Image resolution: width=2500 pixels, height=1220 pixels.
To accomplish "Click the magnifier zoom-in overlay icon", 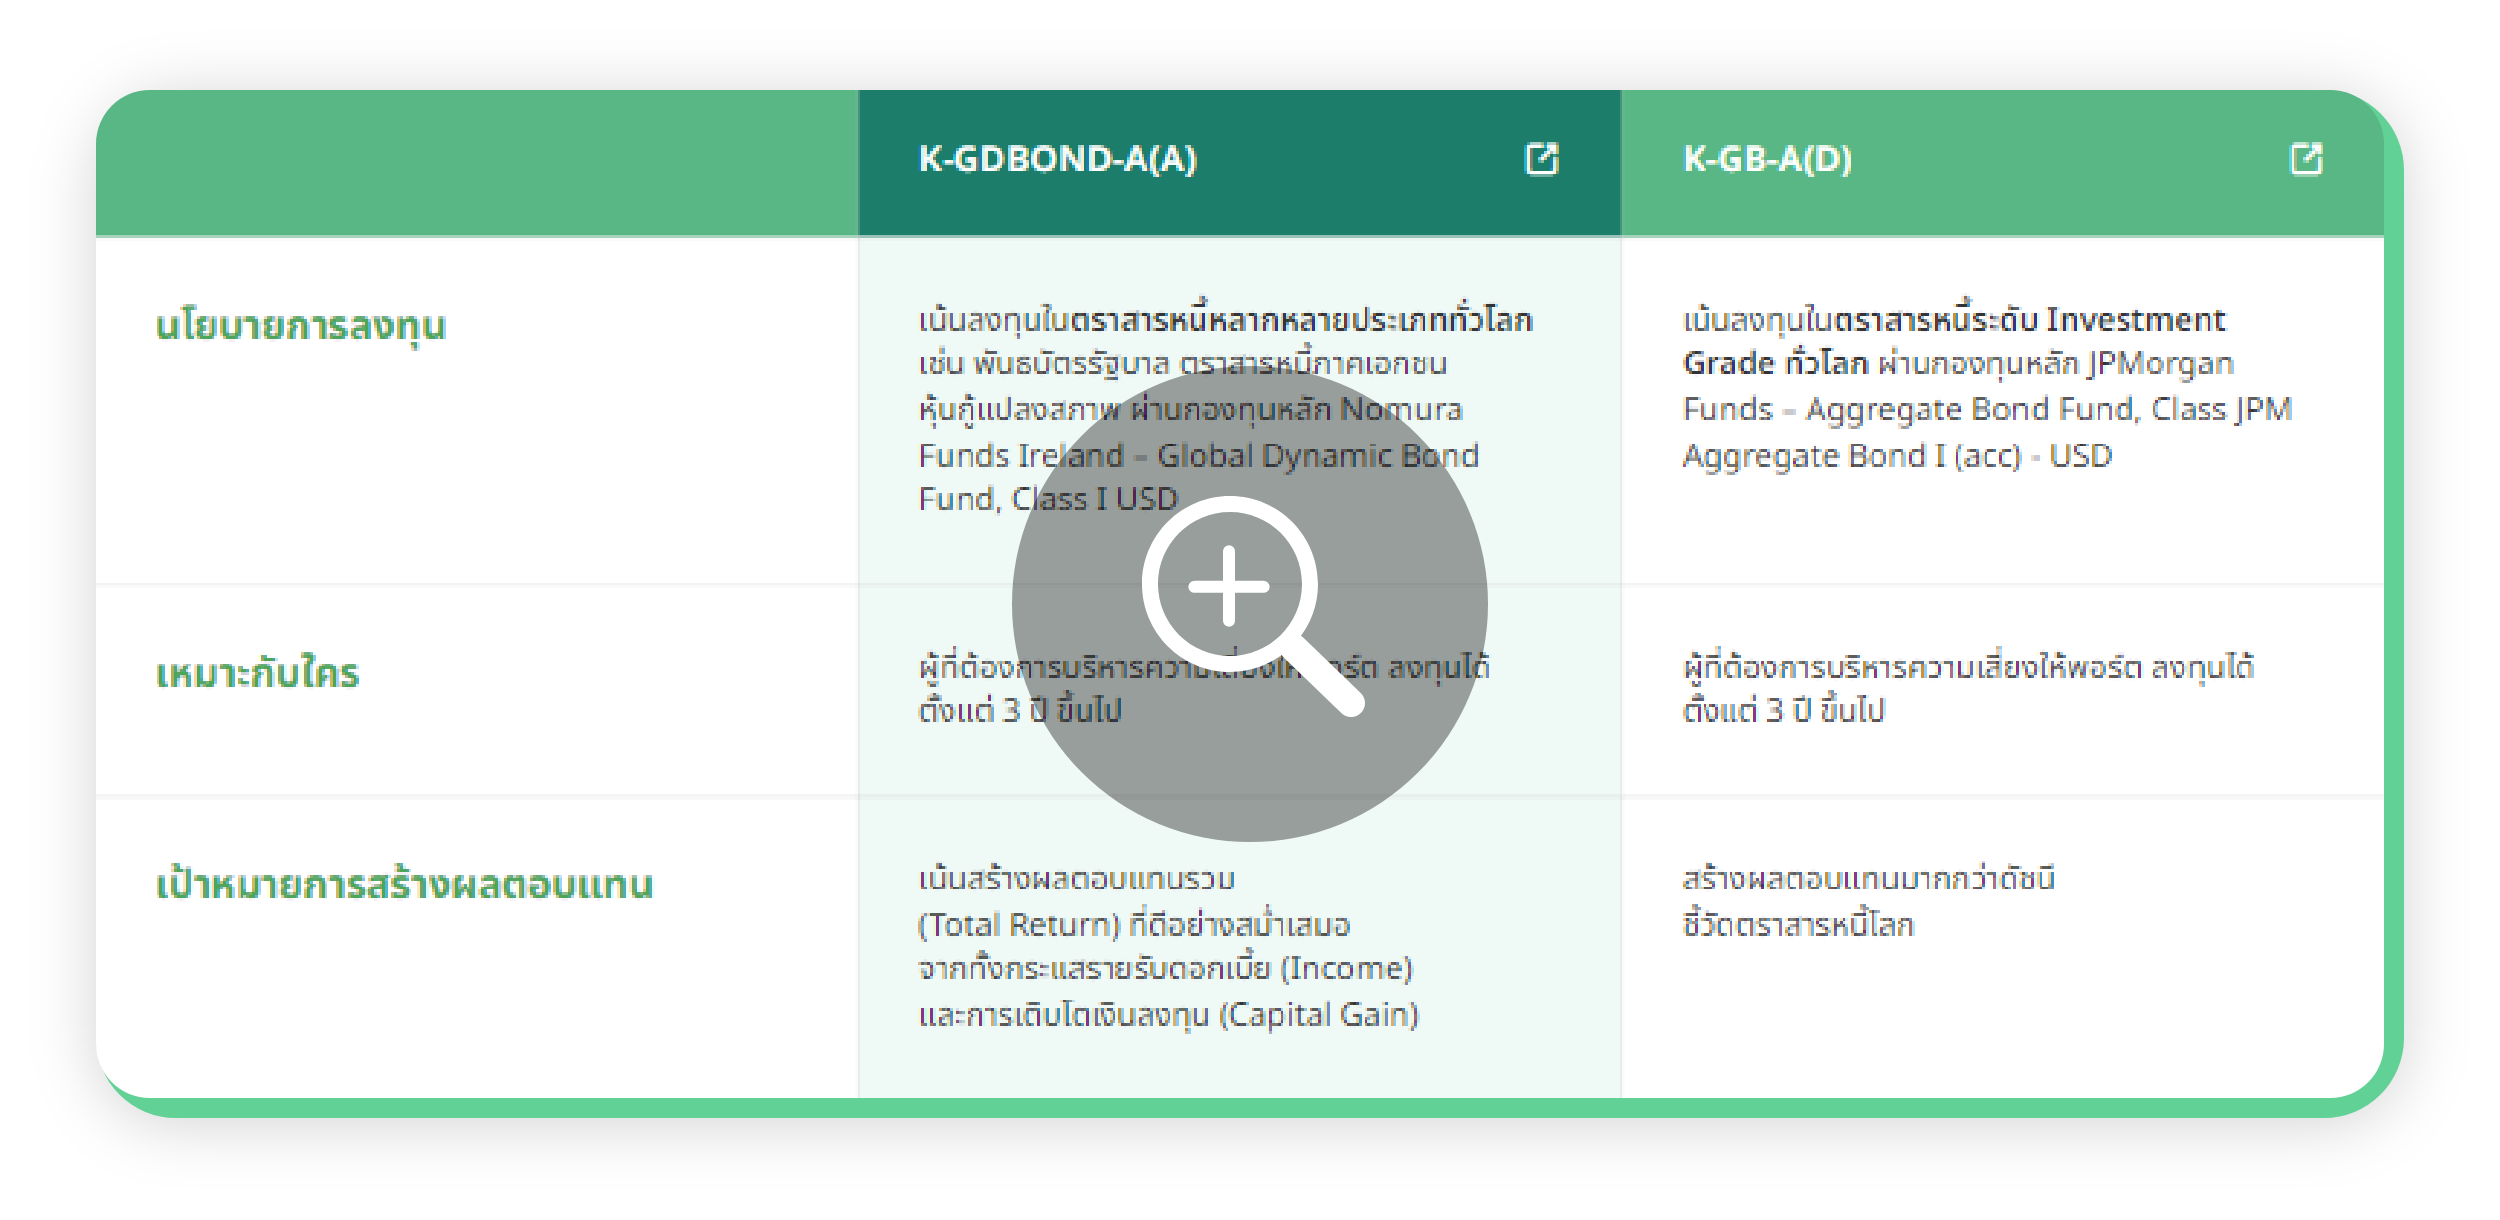I will tap(1249, 604).
